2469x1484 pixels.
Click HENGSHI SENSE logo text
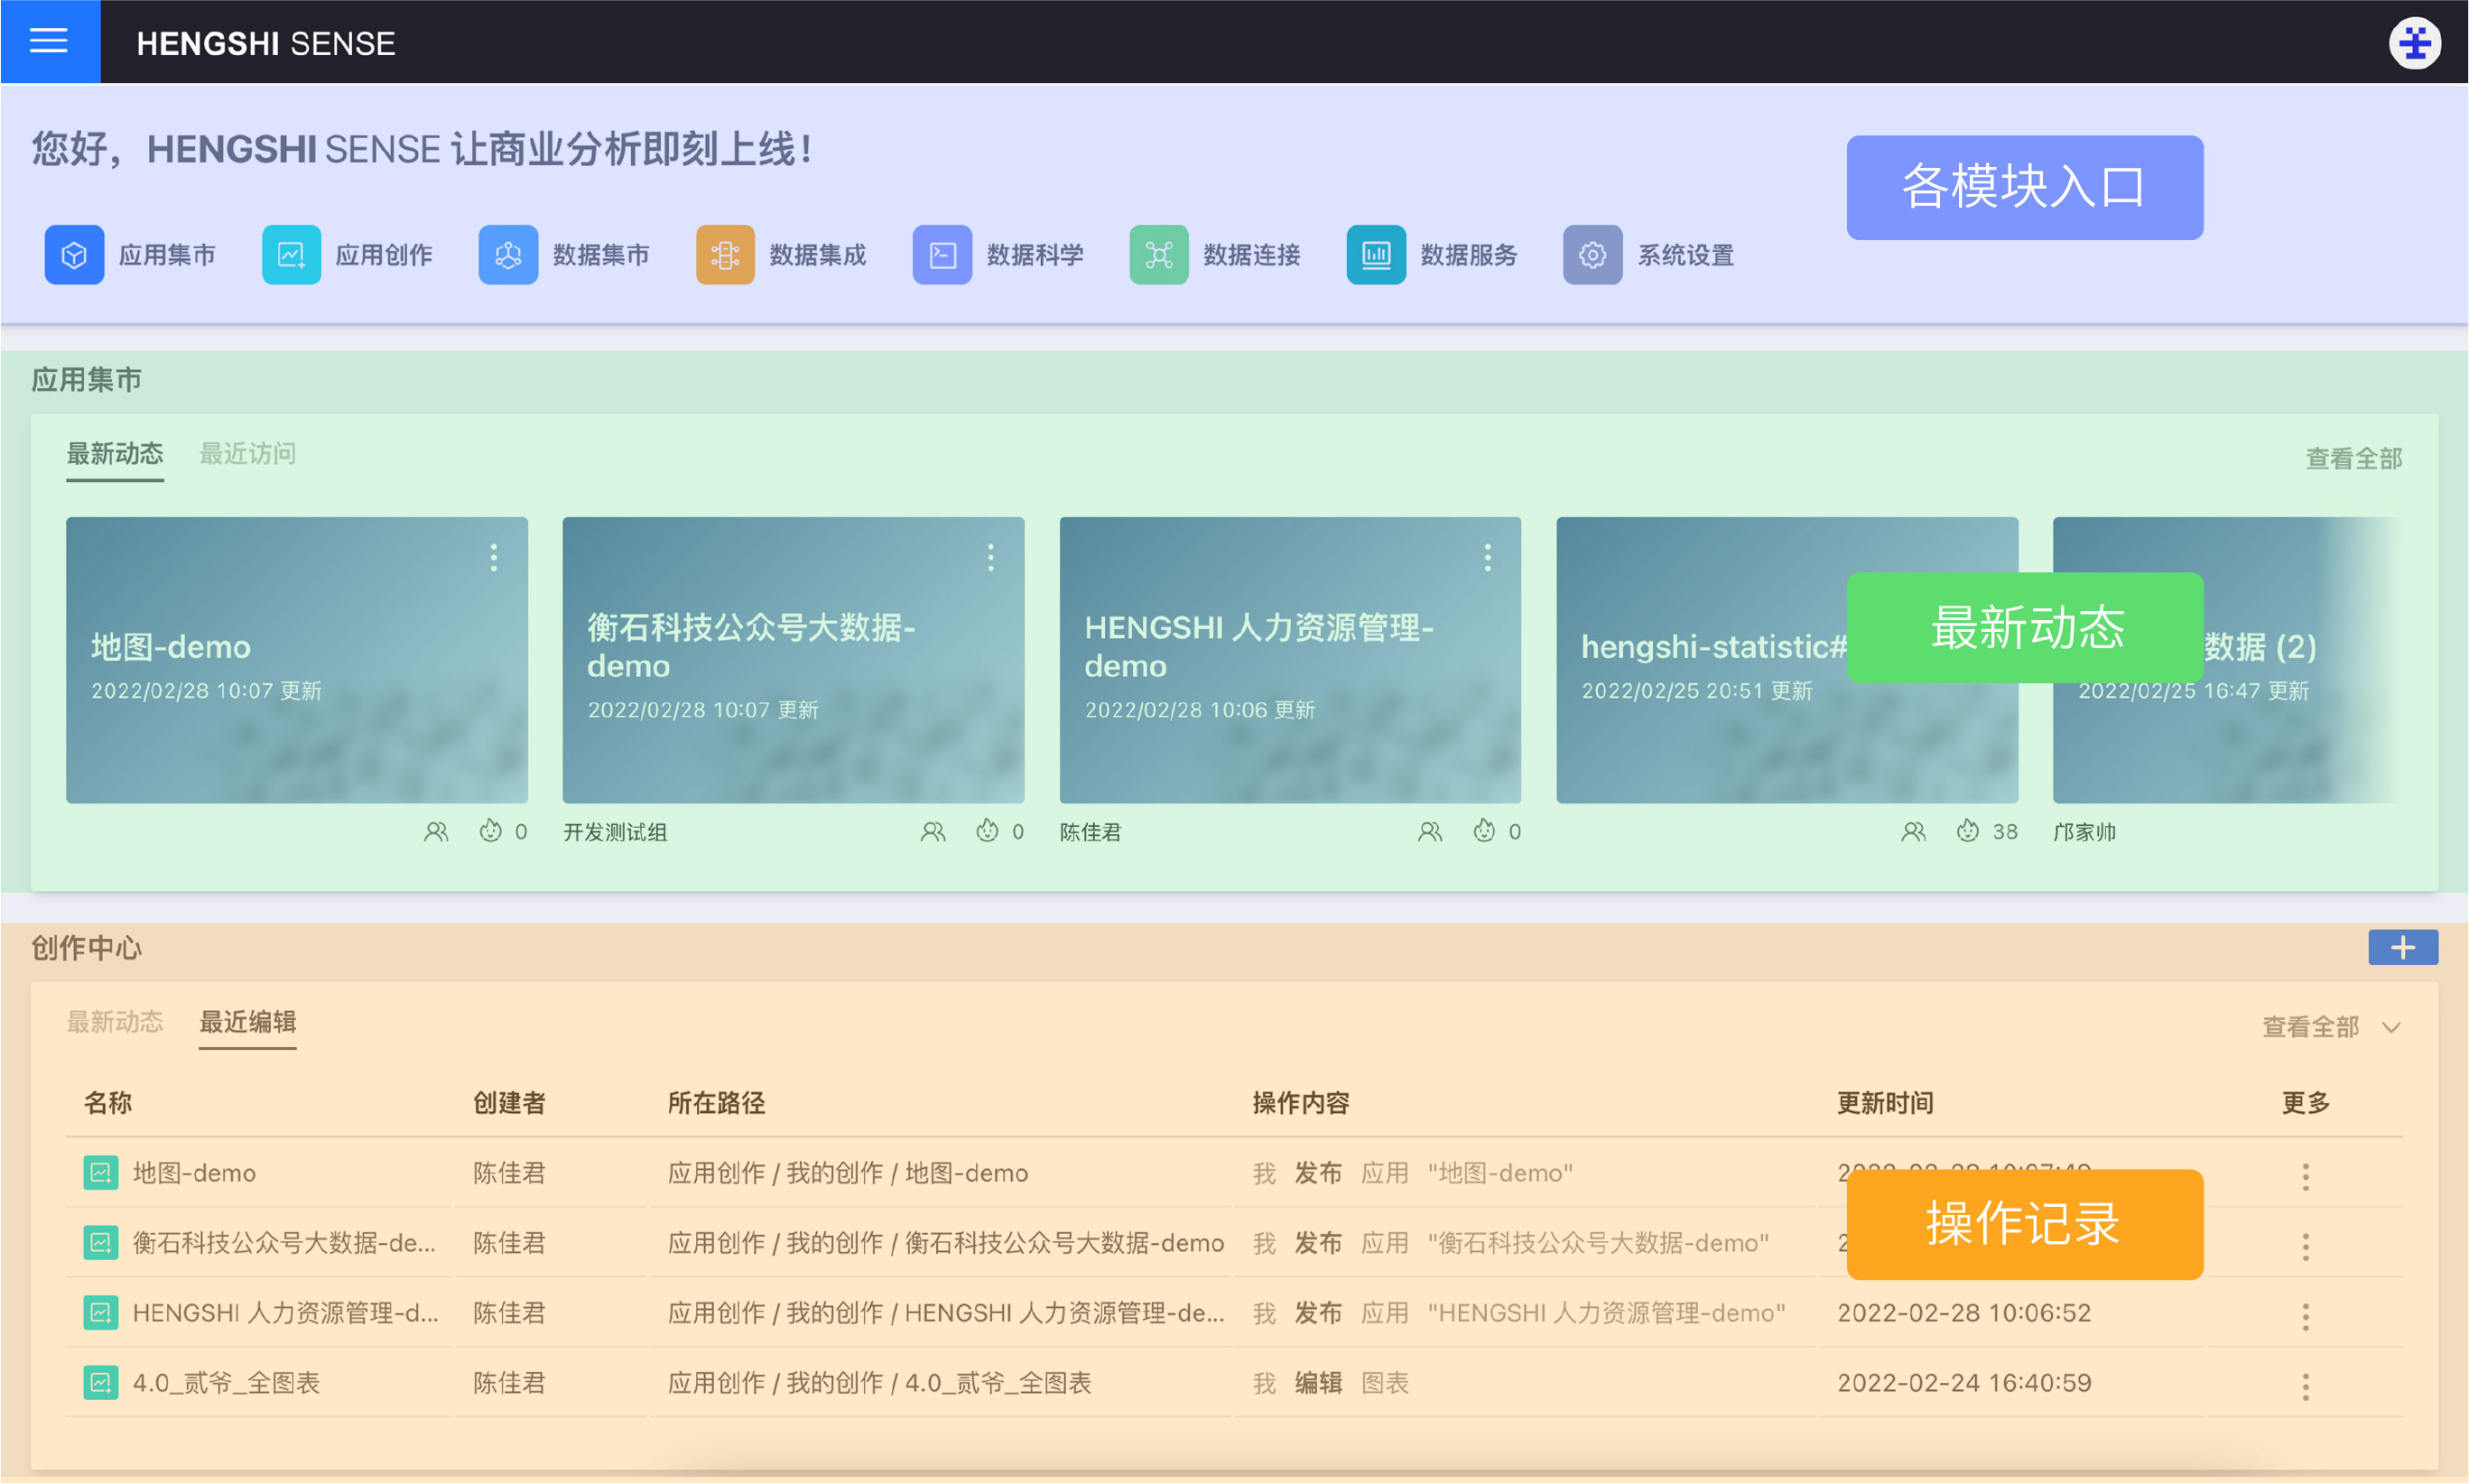[x=266, y=43]
